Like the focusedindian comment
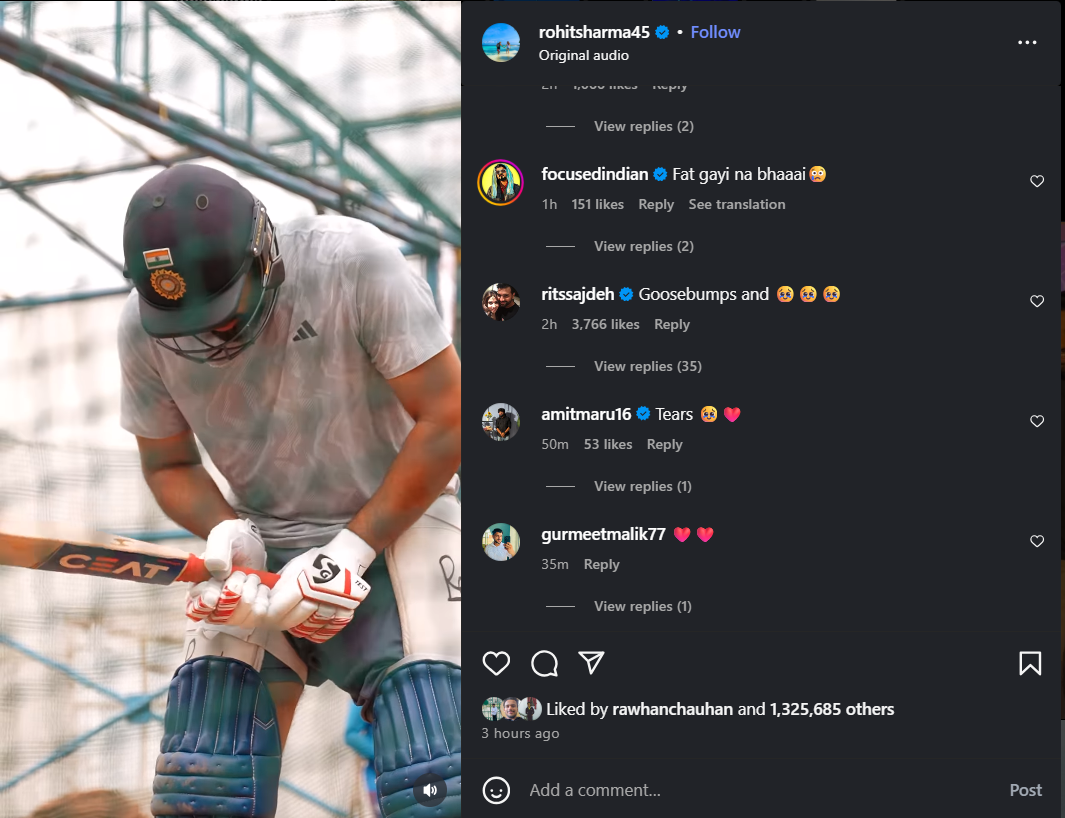Image resolution: width=1065 pixels, height=818 pixels. [x=1037, y=181]
